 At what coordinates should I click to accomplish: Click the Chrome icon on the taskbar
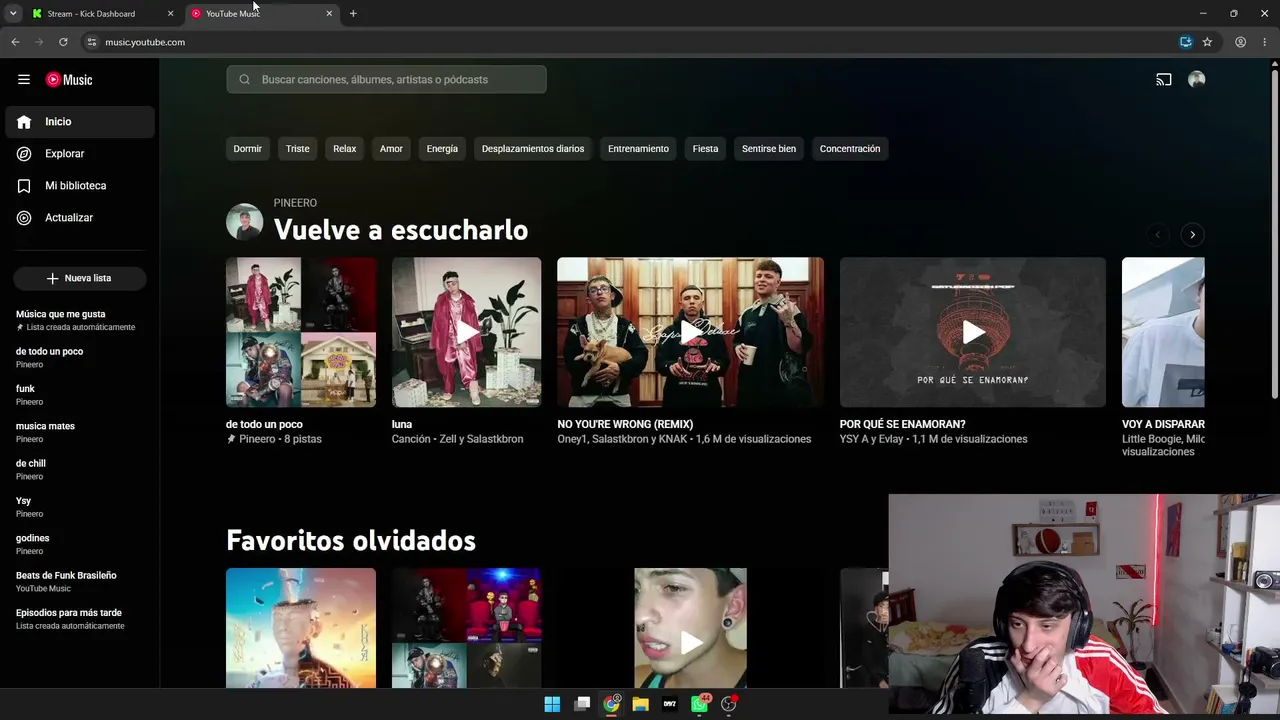point(611,704)
